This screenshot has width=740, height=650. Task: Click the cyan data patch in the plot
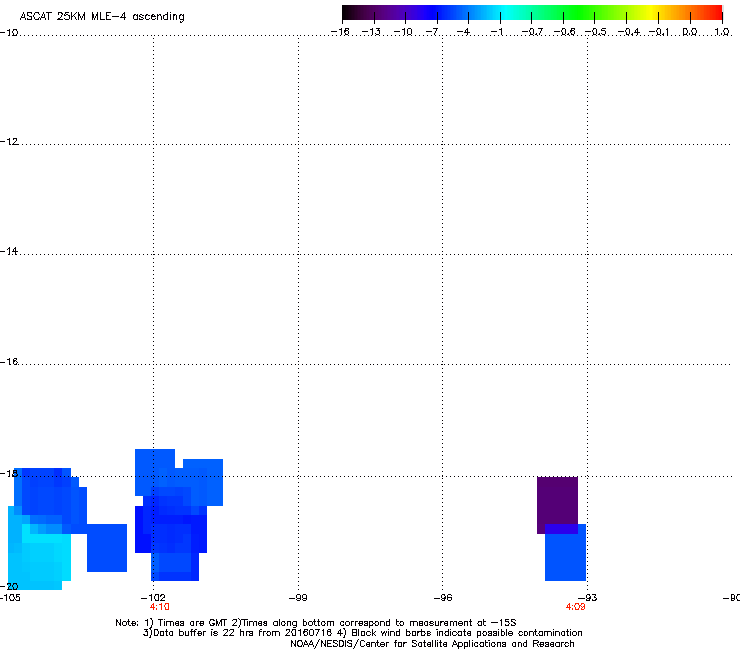(x=40, y=555)
